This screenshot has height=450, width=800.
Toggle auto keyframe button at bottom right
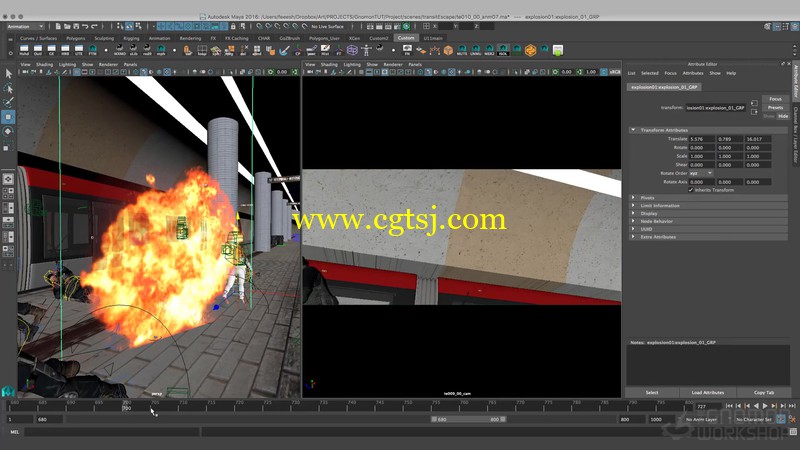click(x=781, y=419)
